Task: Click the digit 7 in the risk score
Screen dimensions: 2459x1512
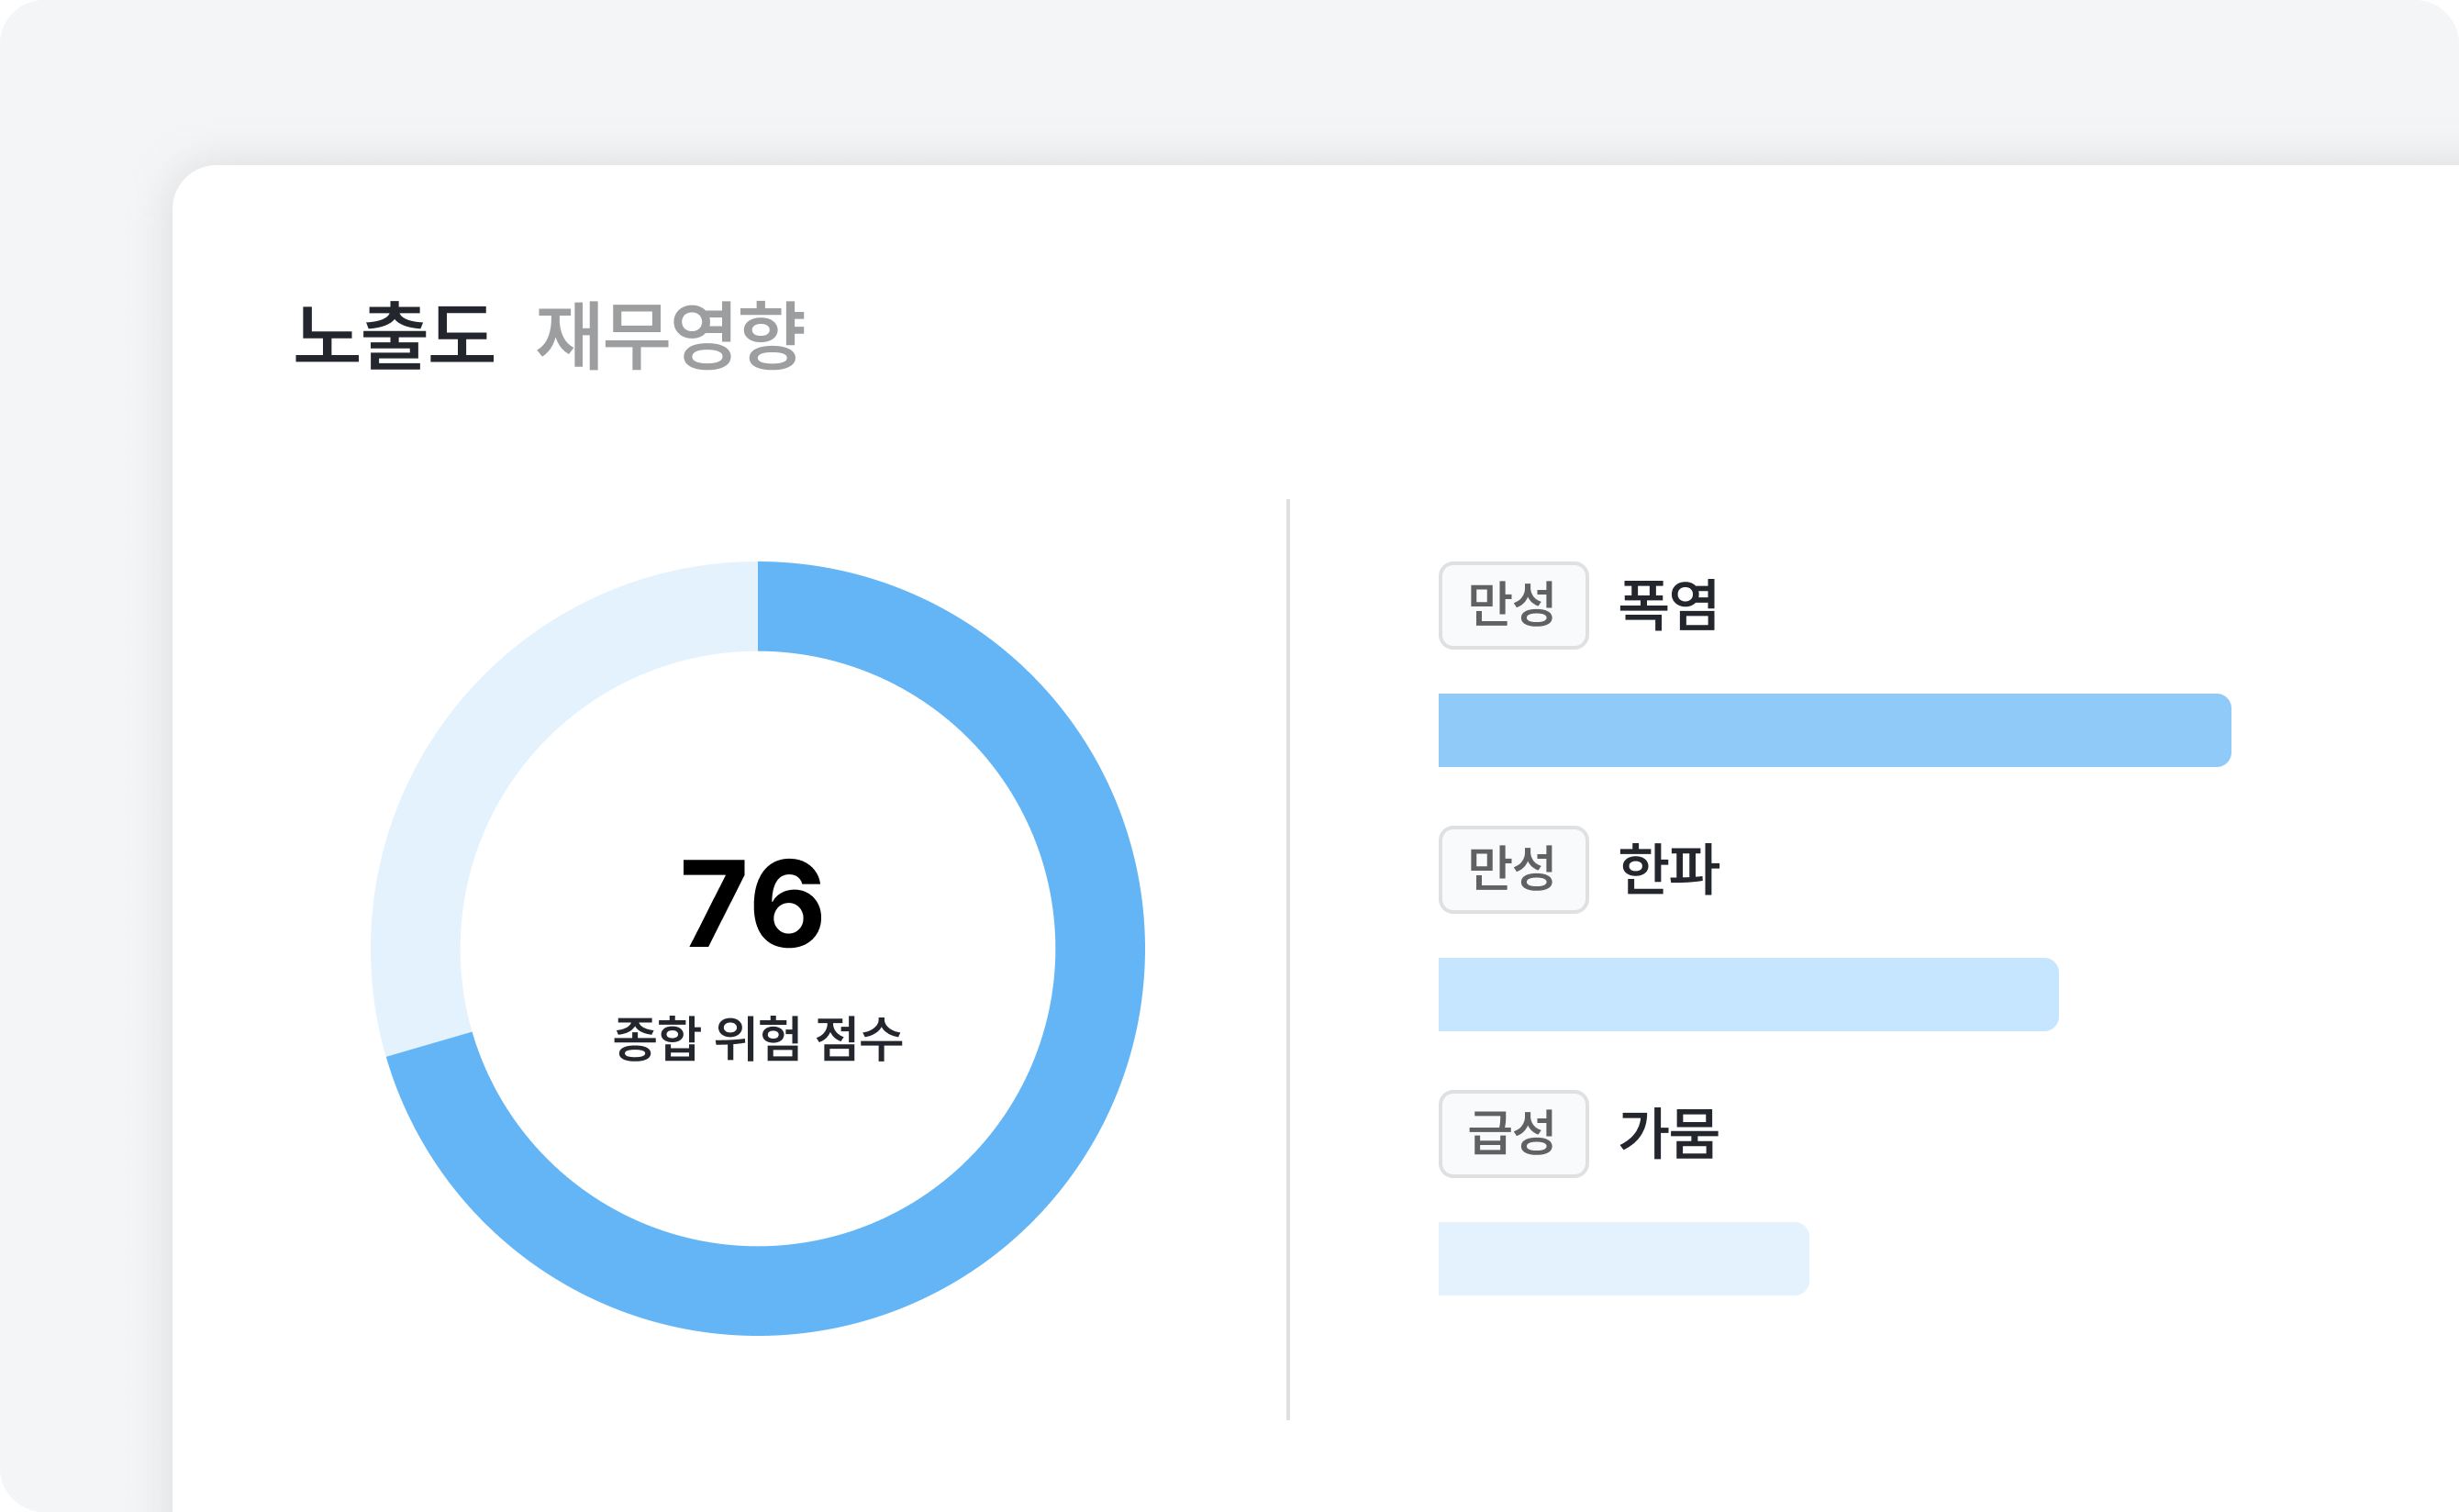Action: (714, 902)
